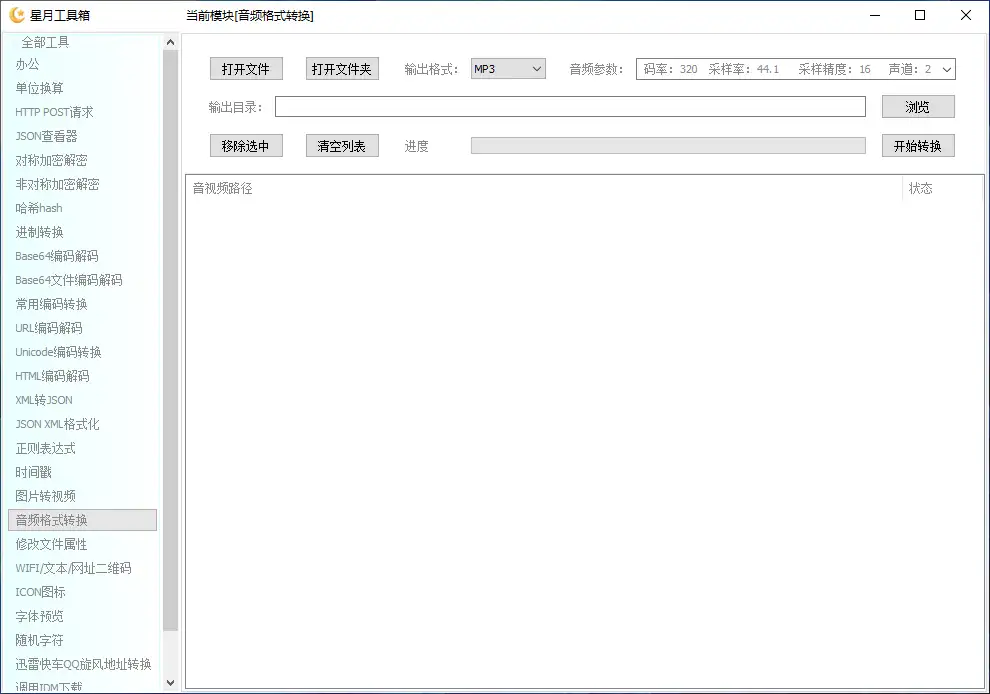Screen dimensions: 990x694
Task: Select 全部工具 in the sidebar
Action: (x=45, y=42)
